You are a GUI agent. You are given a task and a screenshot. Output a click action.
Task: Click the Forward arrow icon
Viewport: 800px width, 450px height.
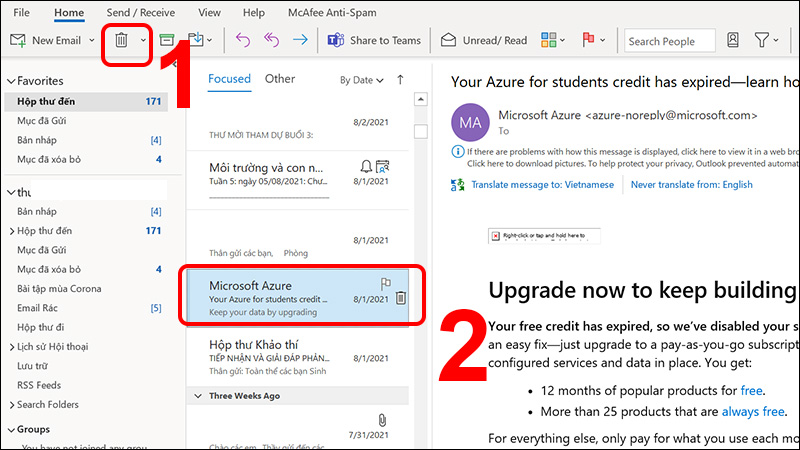coord(301,40)
